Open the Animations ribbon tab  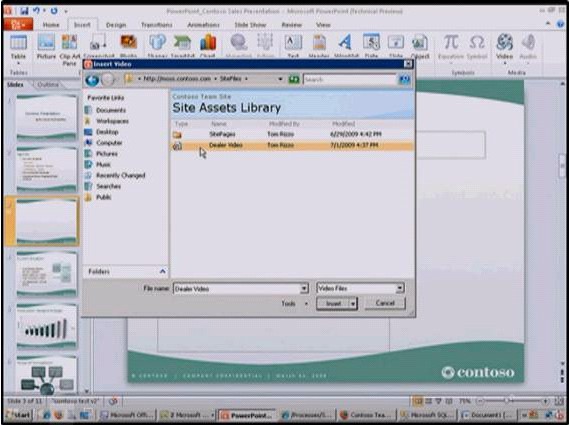203,25
